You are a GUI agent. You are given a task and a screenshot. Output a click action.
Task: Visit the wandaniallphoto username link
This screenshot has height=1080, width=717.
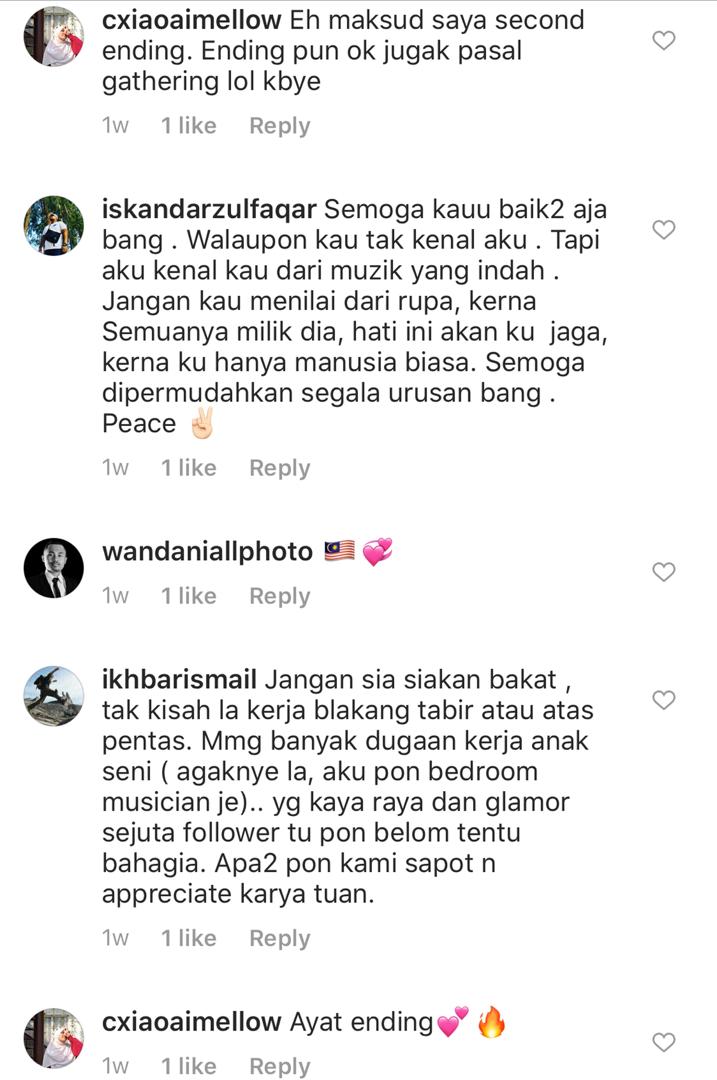[207, 552]
